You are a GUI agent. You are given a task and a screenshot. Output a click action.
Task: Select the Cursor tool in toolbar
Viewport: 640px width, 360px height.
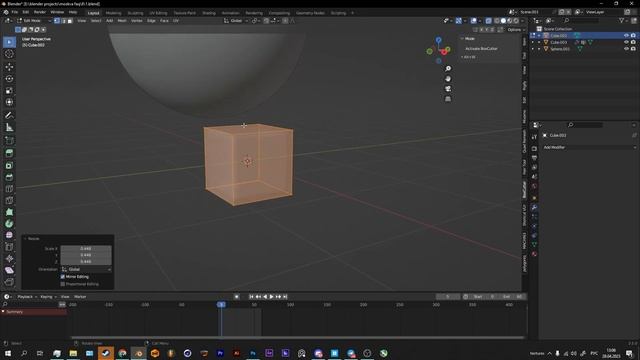9,54
